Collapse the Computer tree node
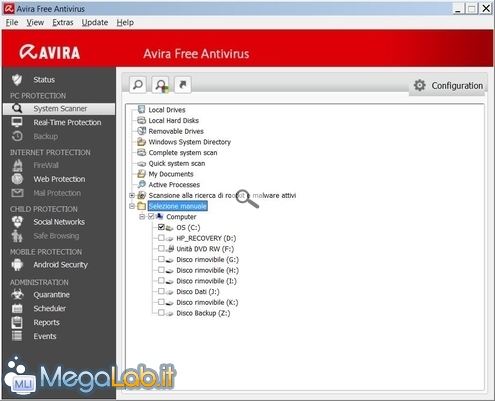The image size is (495, 401). click(142, 217)
